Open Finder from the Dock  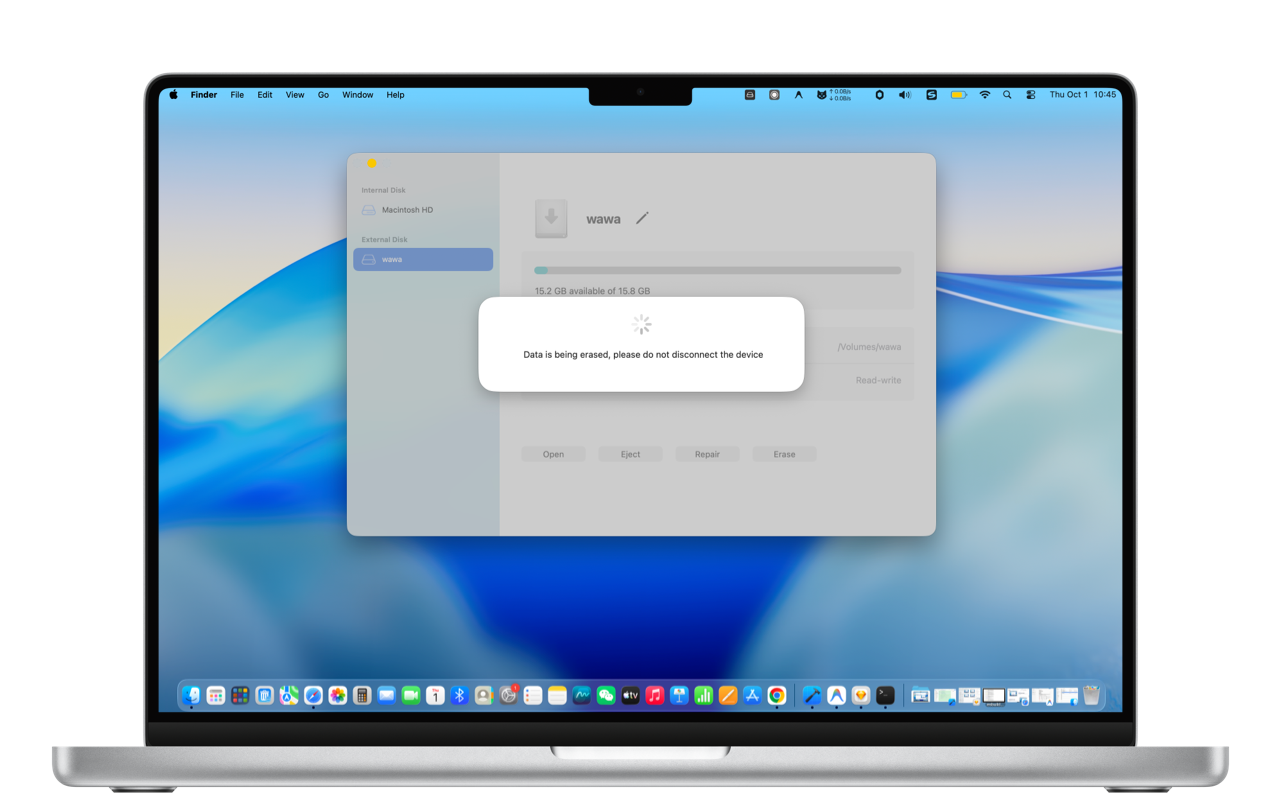[x=191, y=695]
